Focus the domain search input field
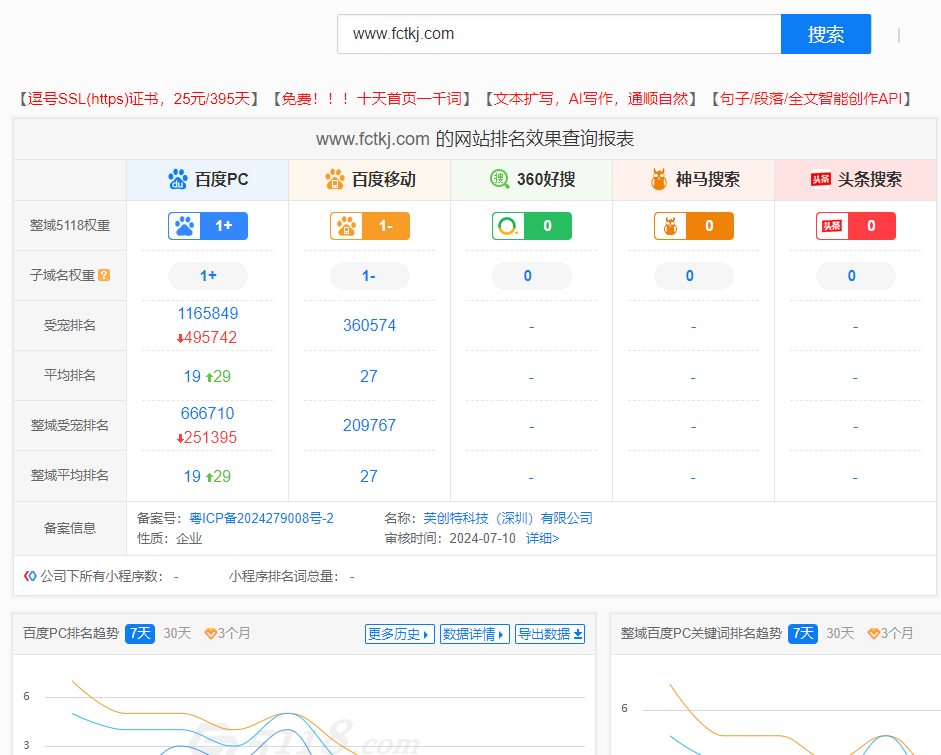941x755 pixels. point(559,34)
